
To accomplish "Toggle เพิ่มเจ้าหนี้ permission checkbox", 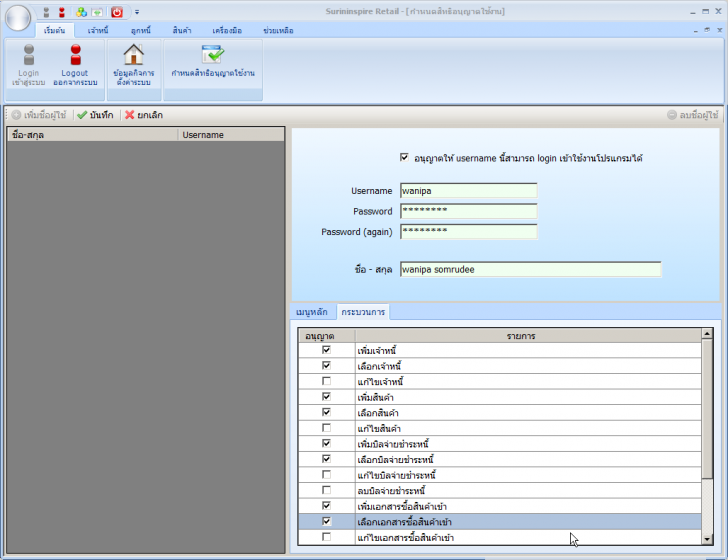I will pyautogui.click(x=326, y=350).
